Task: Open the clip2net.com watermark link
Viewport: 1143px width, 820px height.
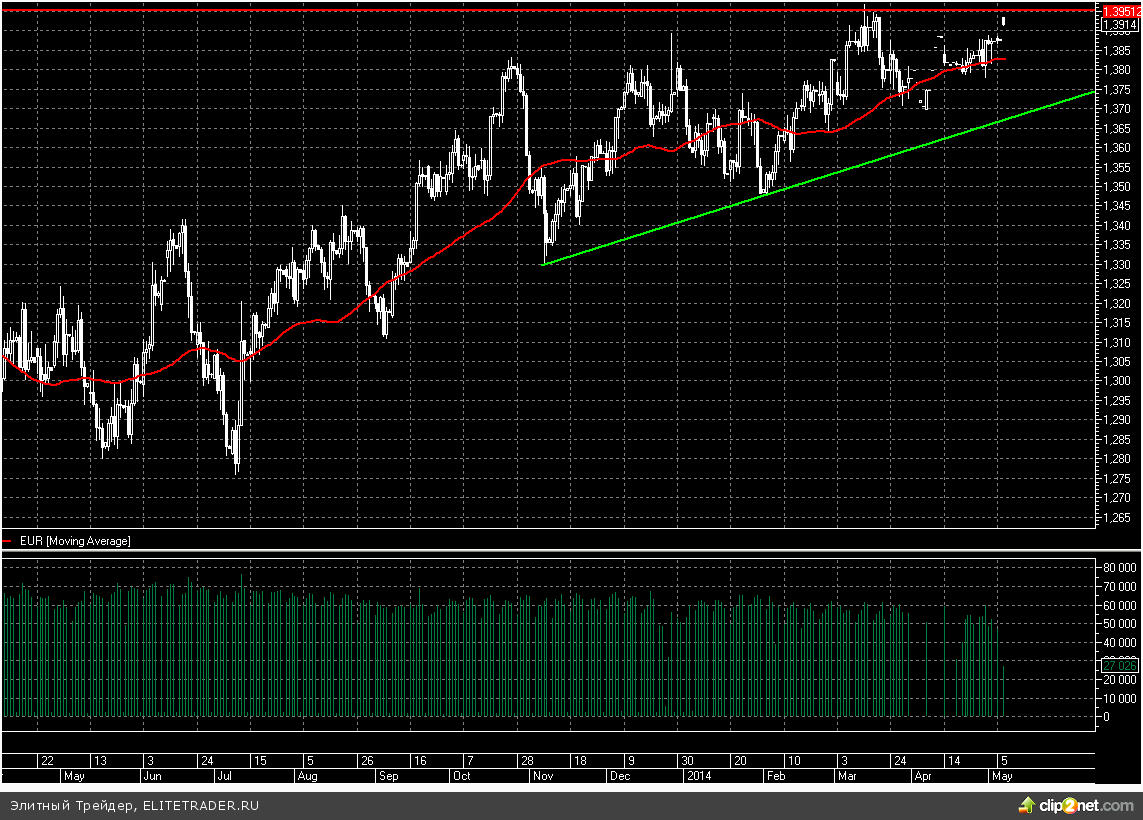Action: 1084,804
